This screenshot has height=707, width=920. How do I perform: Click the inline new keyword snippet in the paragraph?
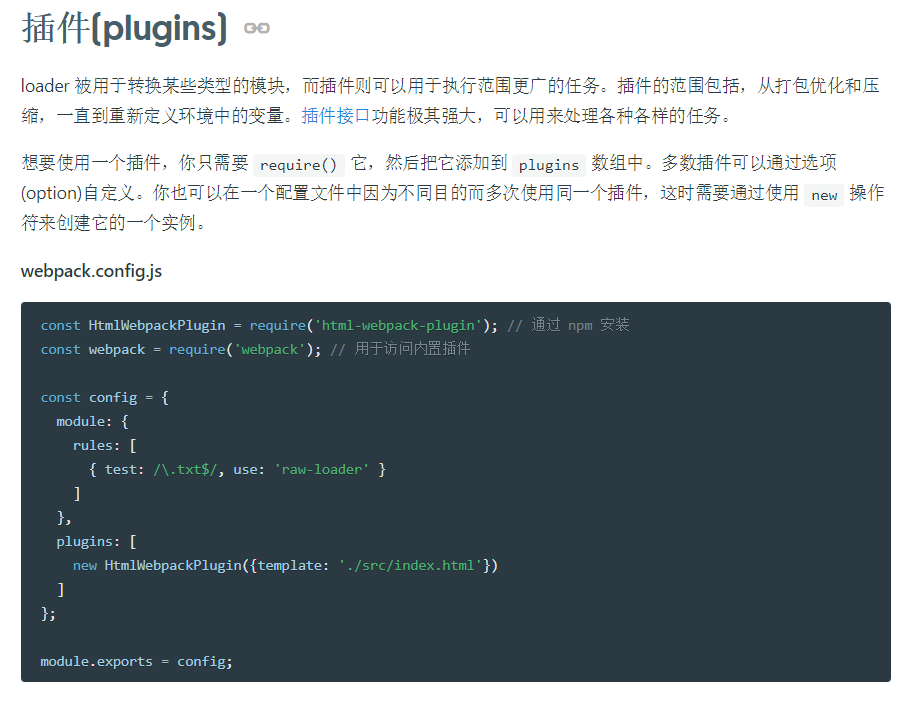click(x=824, y=195)
